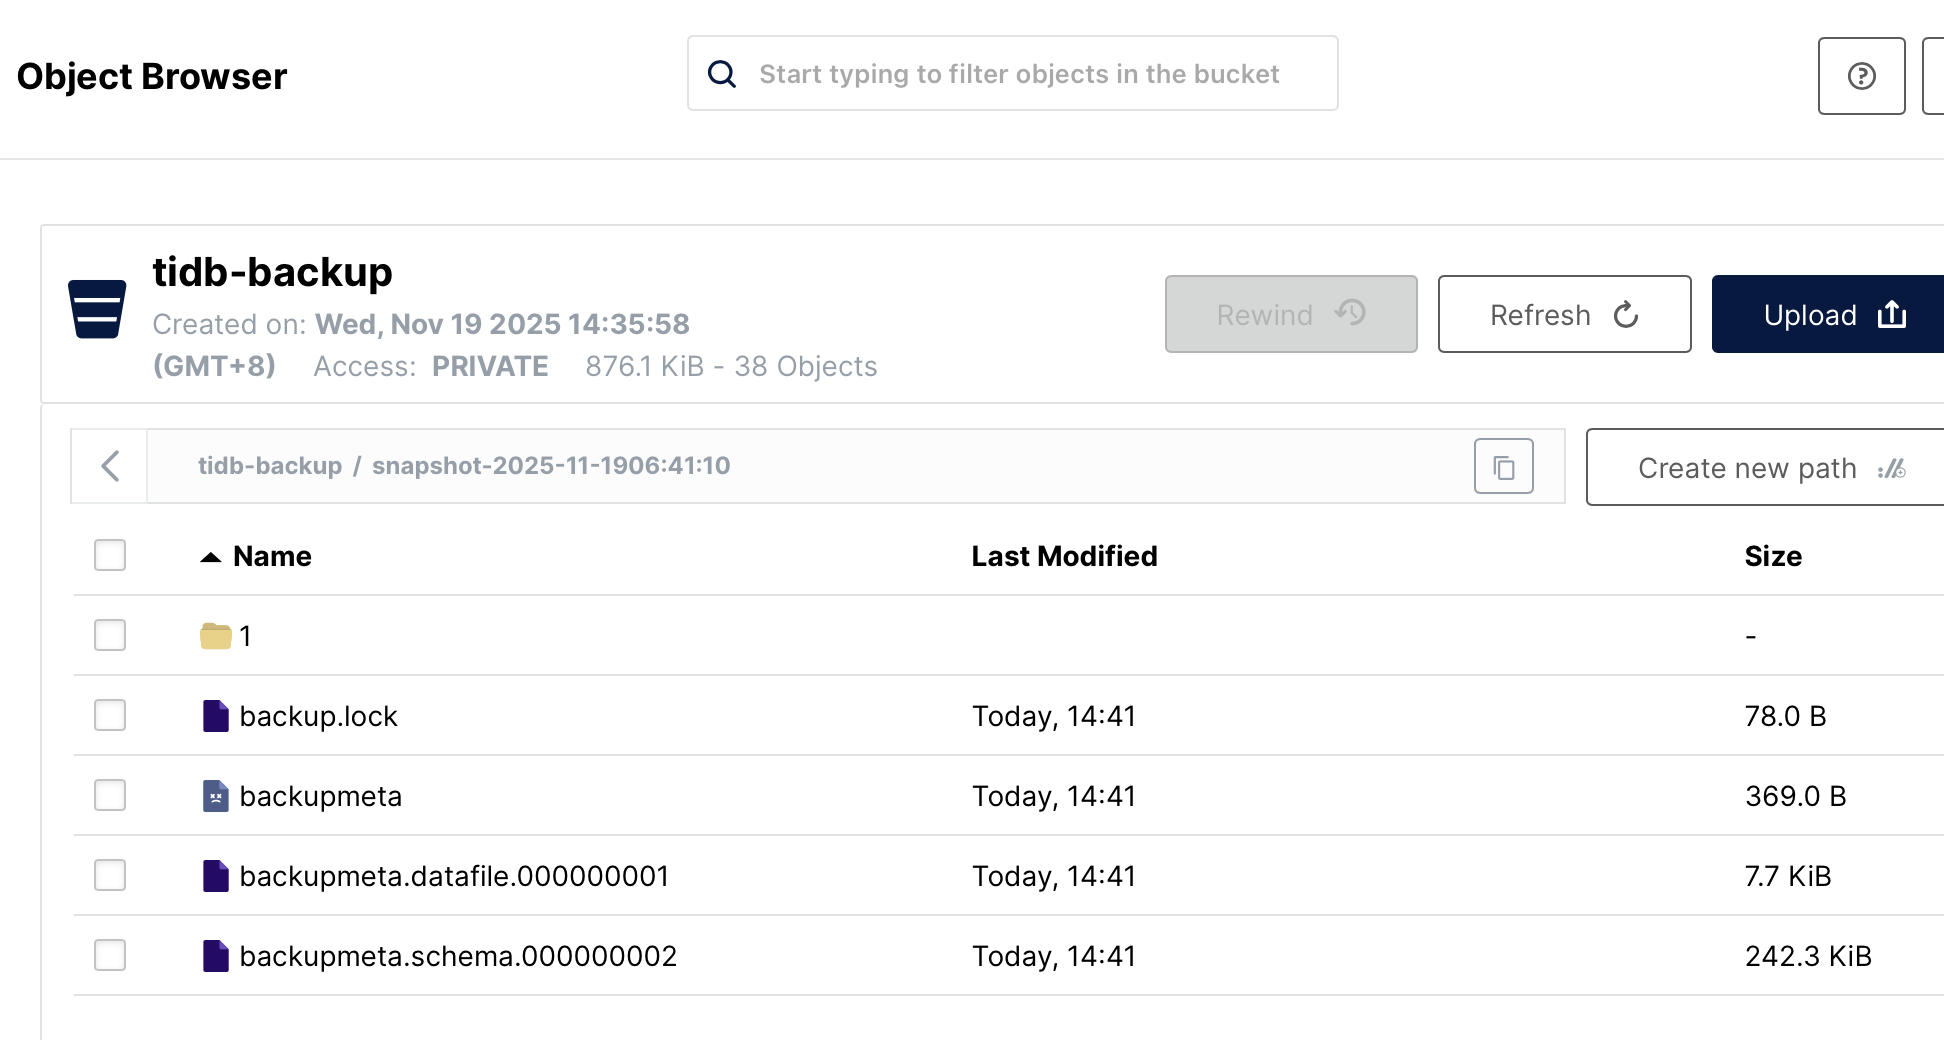Click the tidb-backup bucket icon

click(x=97, y=309)
